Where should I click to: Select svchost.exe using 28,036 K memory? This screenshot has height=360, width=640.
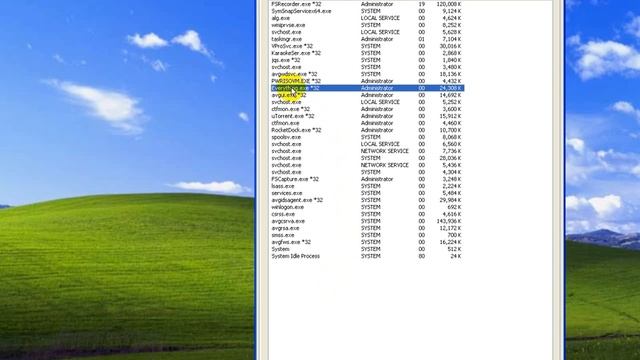pos(367,158)
